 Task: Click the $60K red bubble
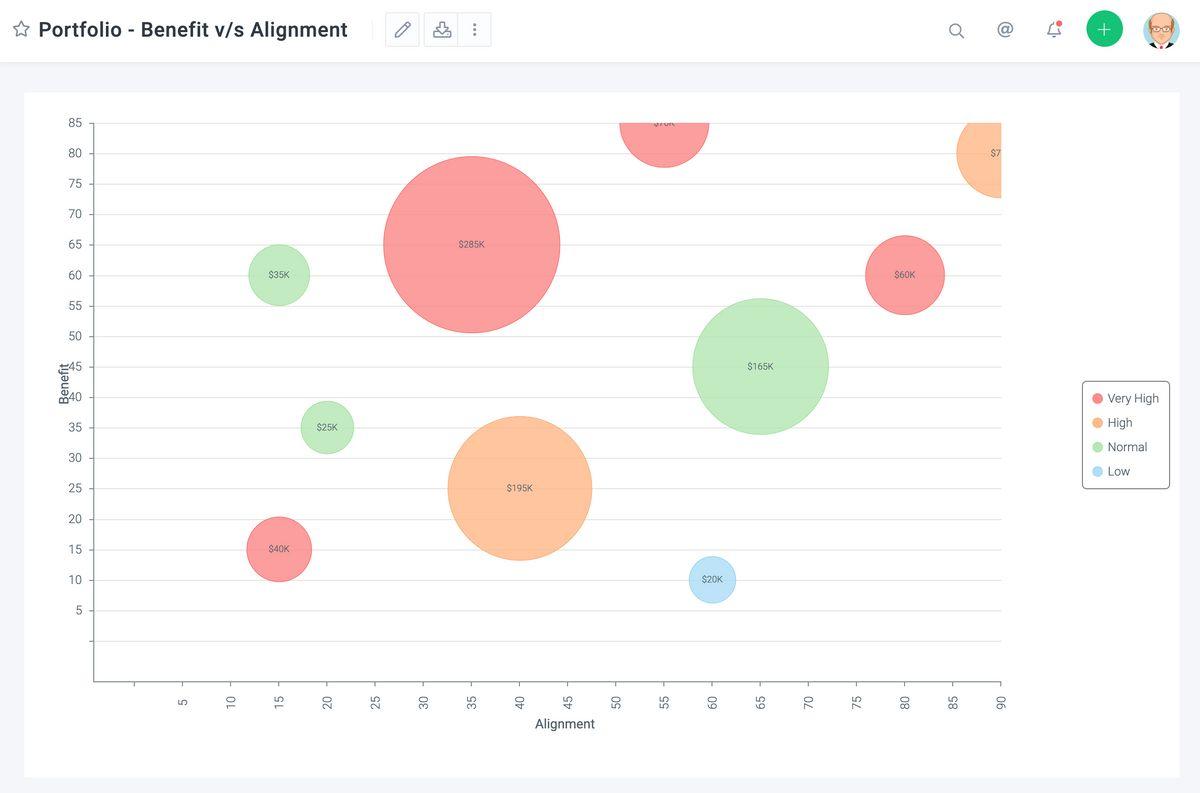coord(904,275)
